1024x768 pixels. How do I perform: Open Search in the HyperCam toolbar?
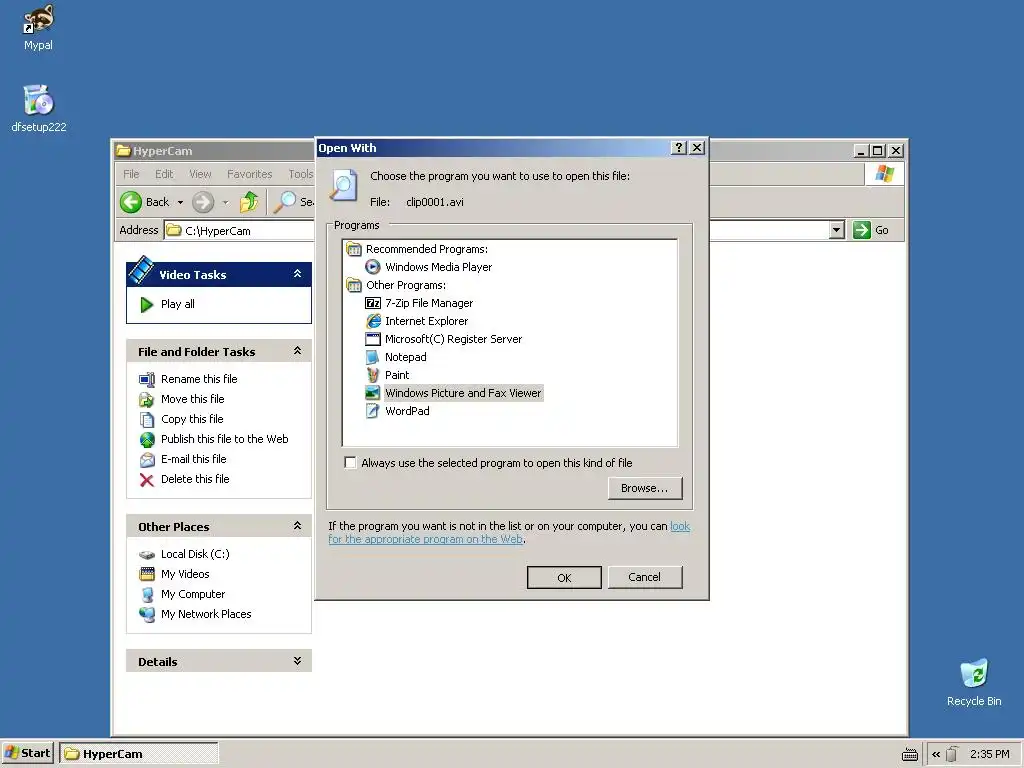(293, 202)
